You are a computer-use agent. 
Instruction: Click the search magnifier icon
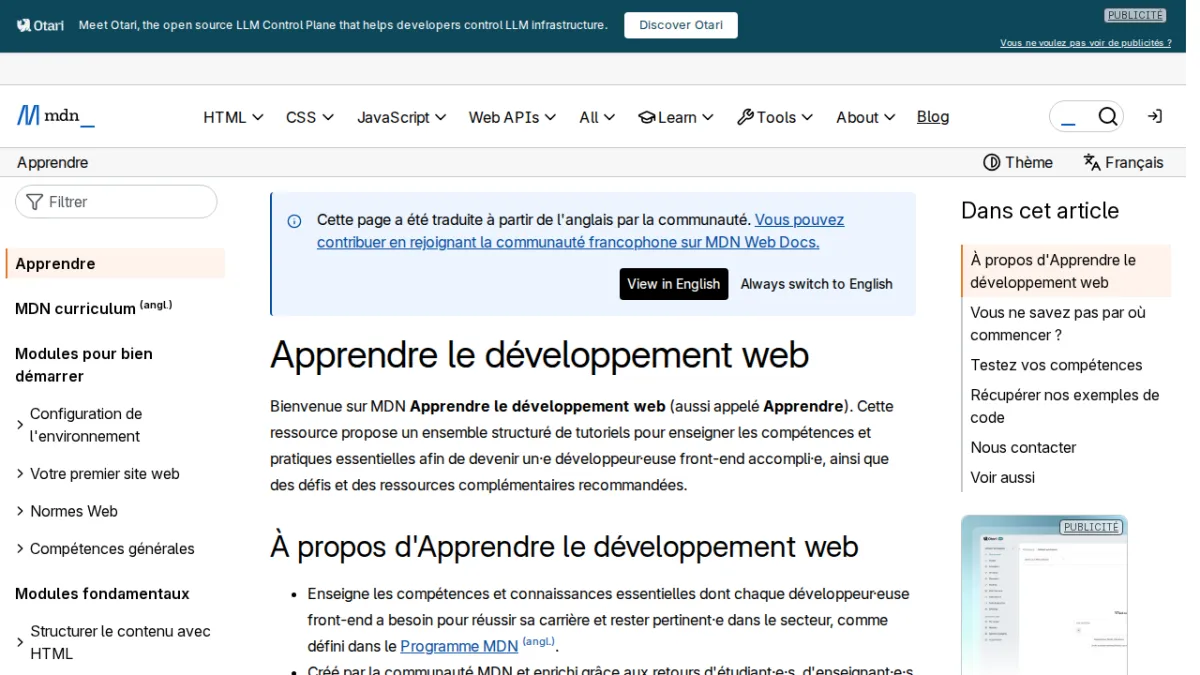1107,117
